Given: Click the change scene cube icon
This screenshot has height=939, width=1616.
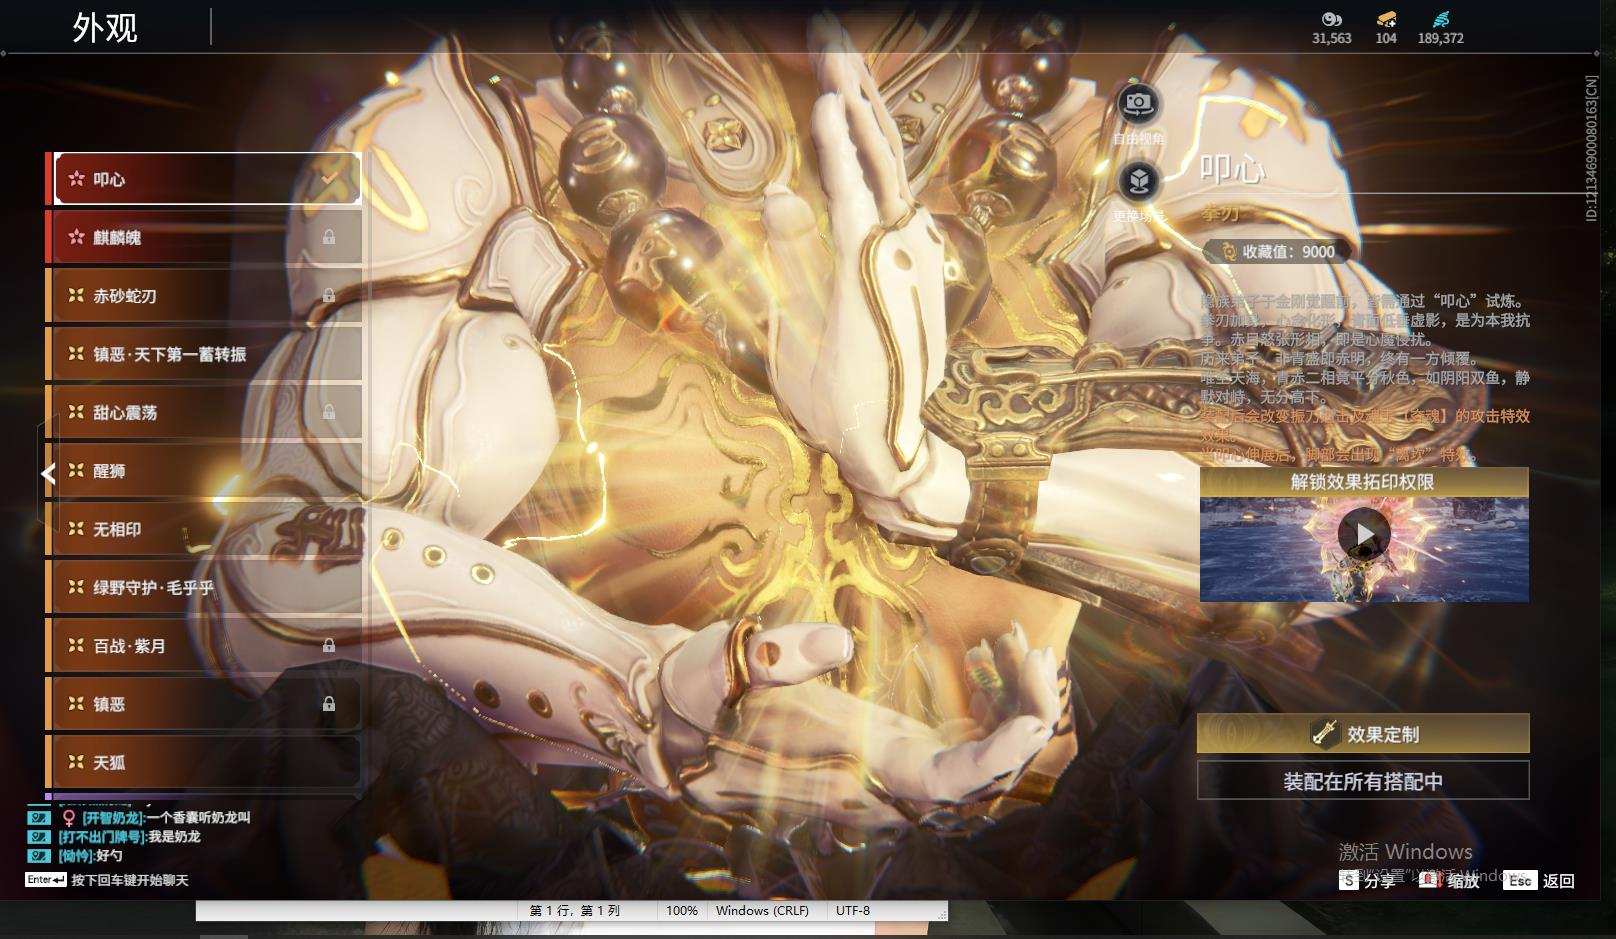Looking at the screenshot, I should [1138, 182].
